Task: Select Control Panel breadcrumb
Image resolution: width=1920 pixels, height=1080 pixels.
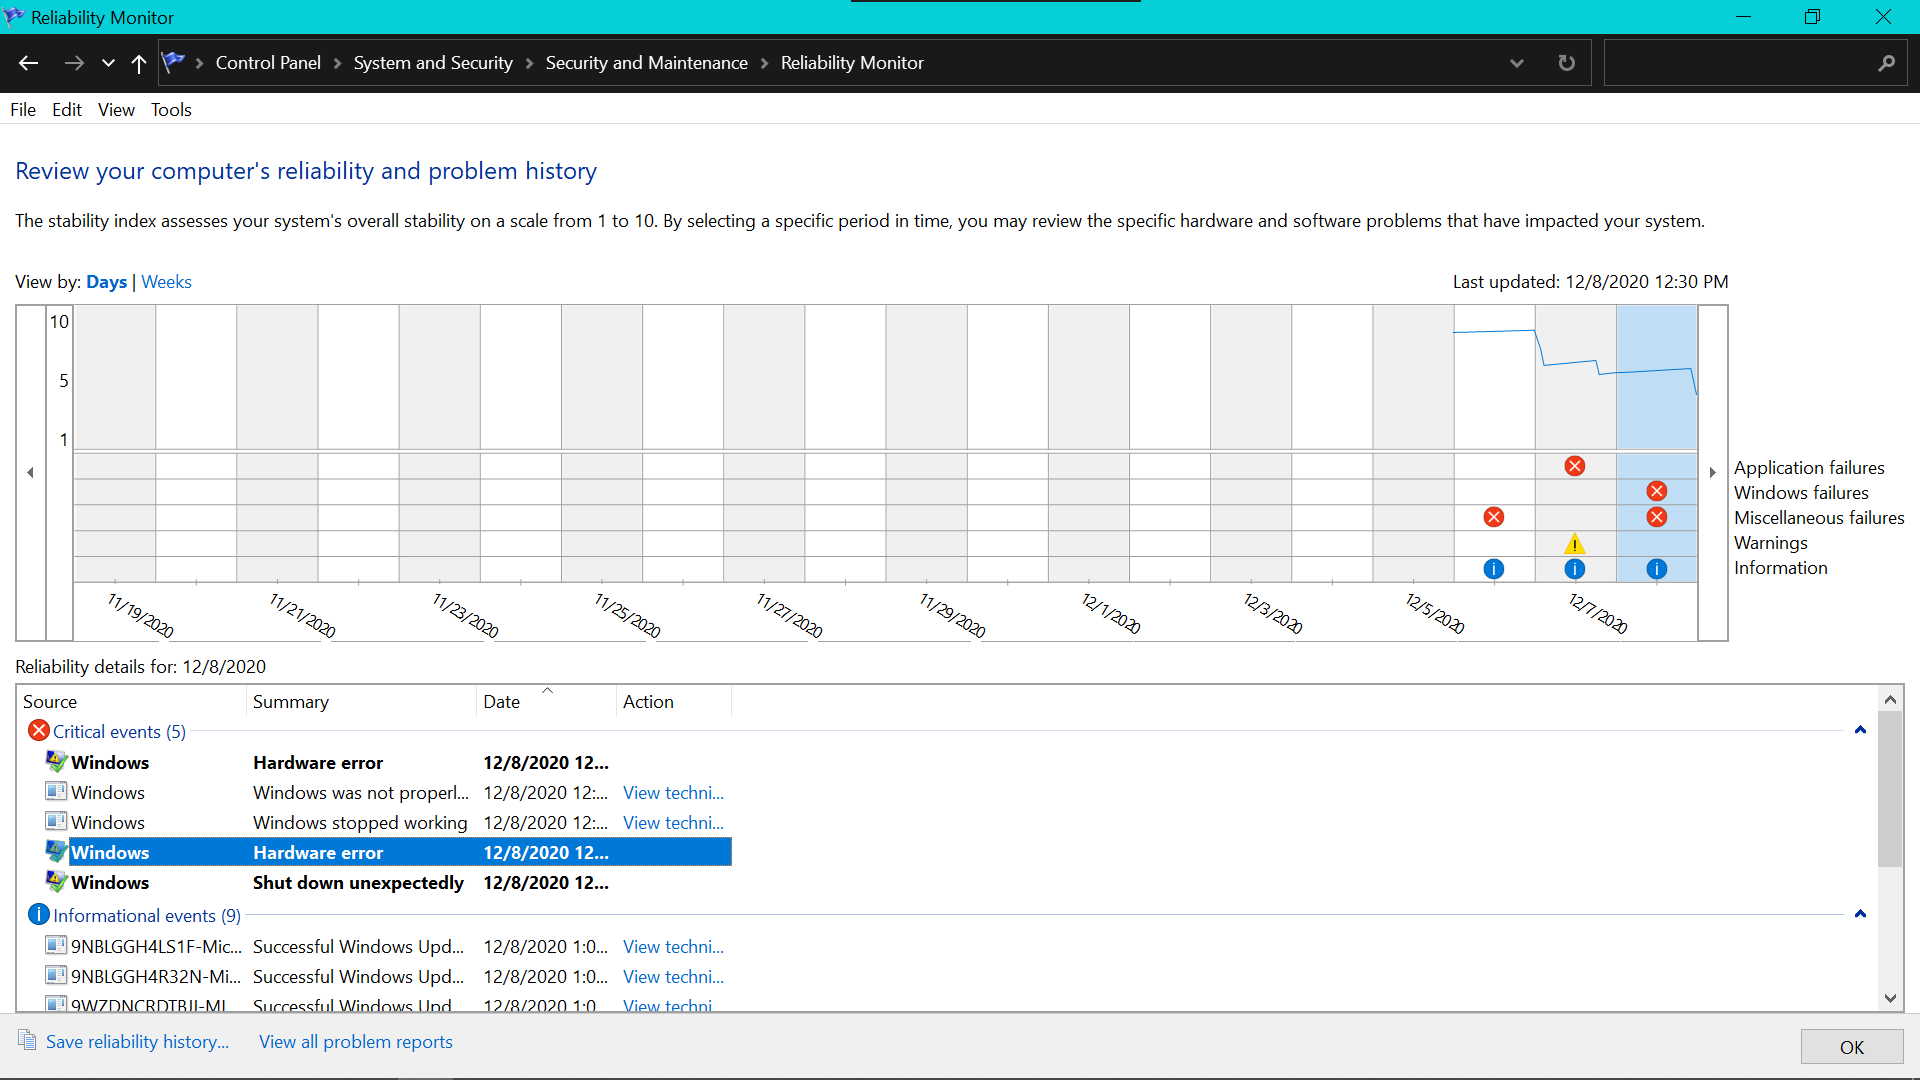Action: point(268,63)
